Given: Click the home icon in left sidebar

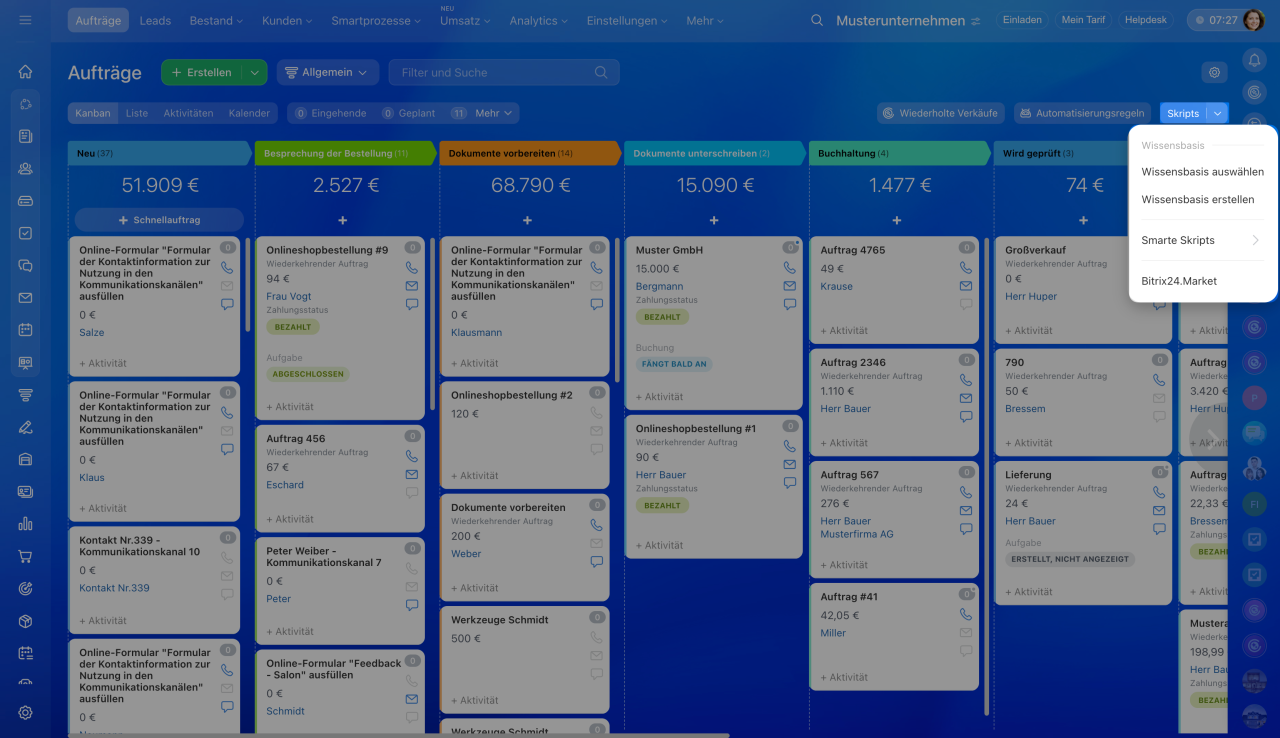Looking at the screenshot, I should coord(25,72).
